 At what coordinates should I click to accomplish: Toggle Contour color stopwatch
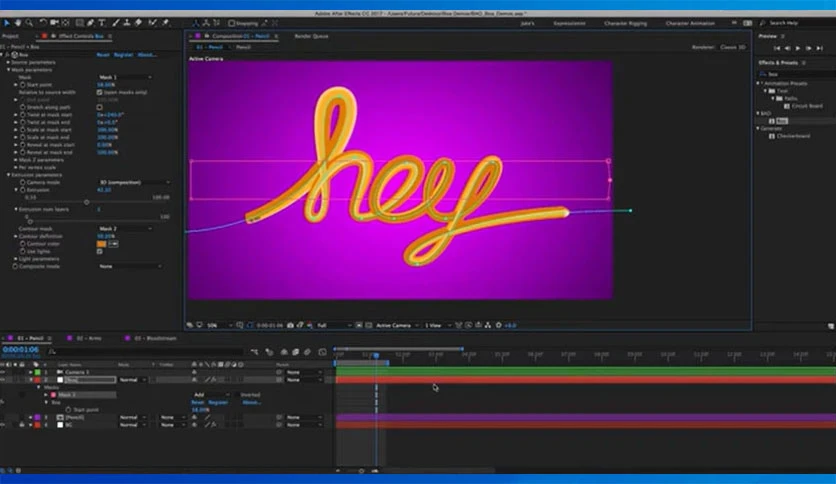pyautogui.click(x=22, y=244)
